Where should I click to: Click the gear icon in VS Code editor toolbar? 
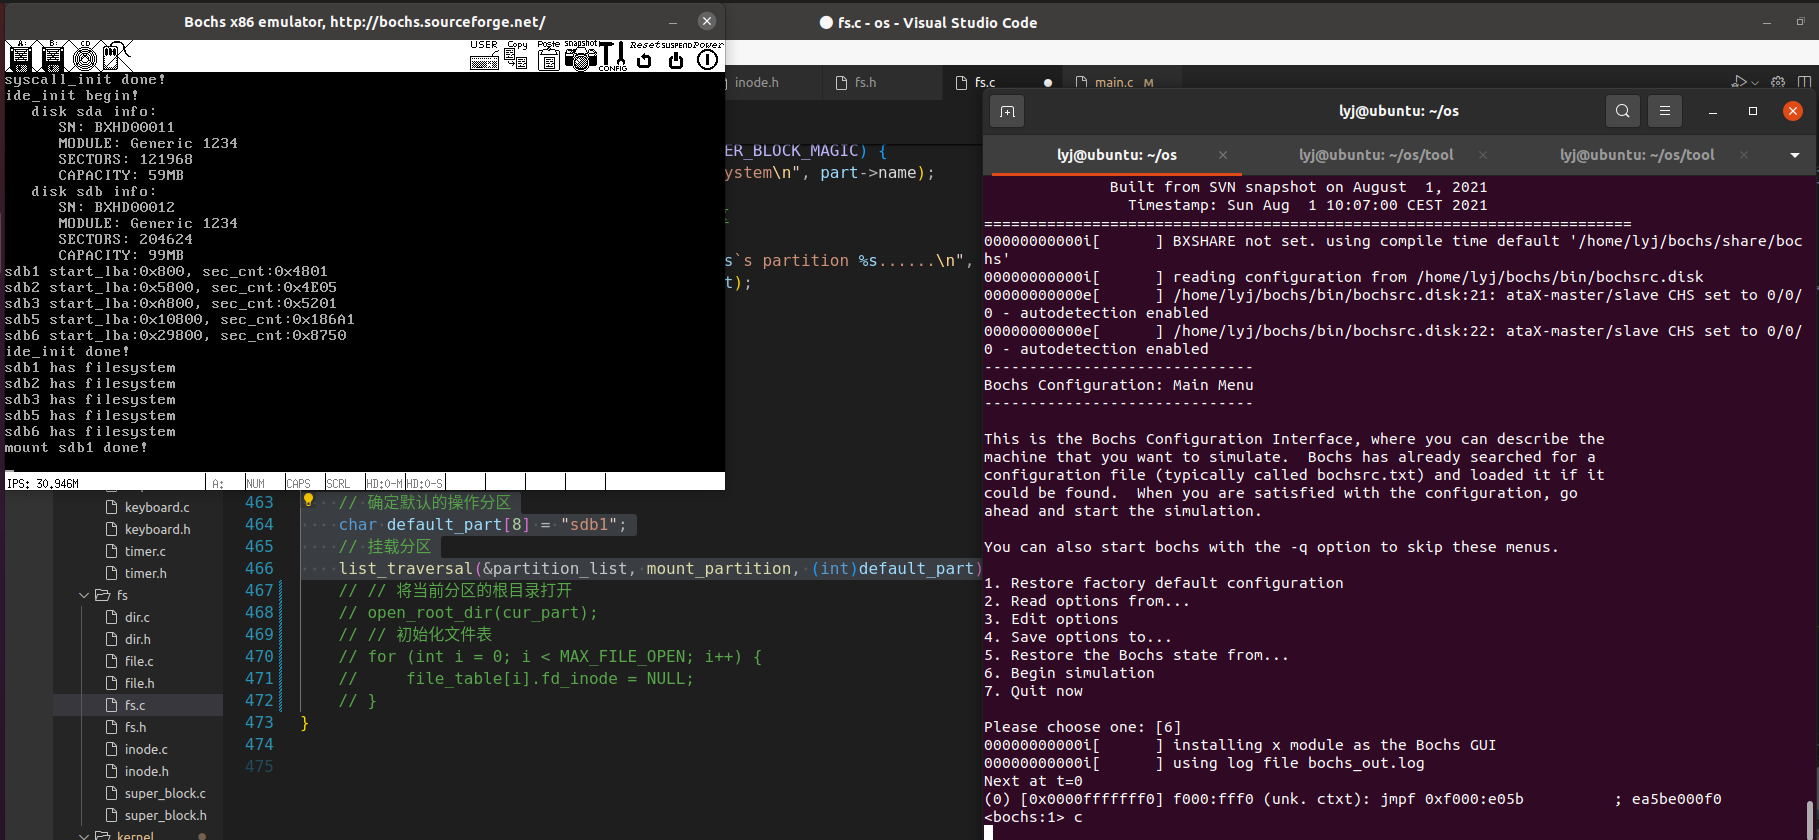point(1778,82)
